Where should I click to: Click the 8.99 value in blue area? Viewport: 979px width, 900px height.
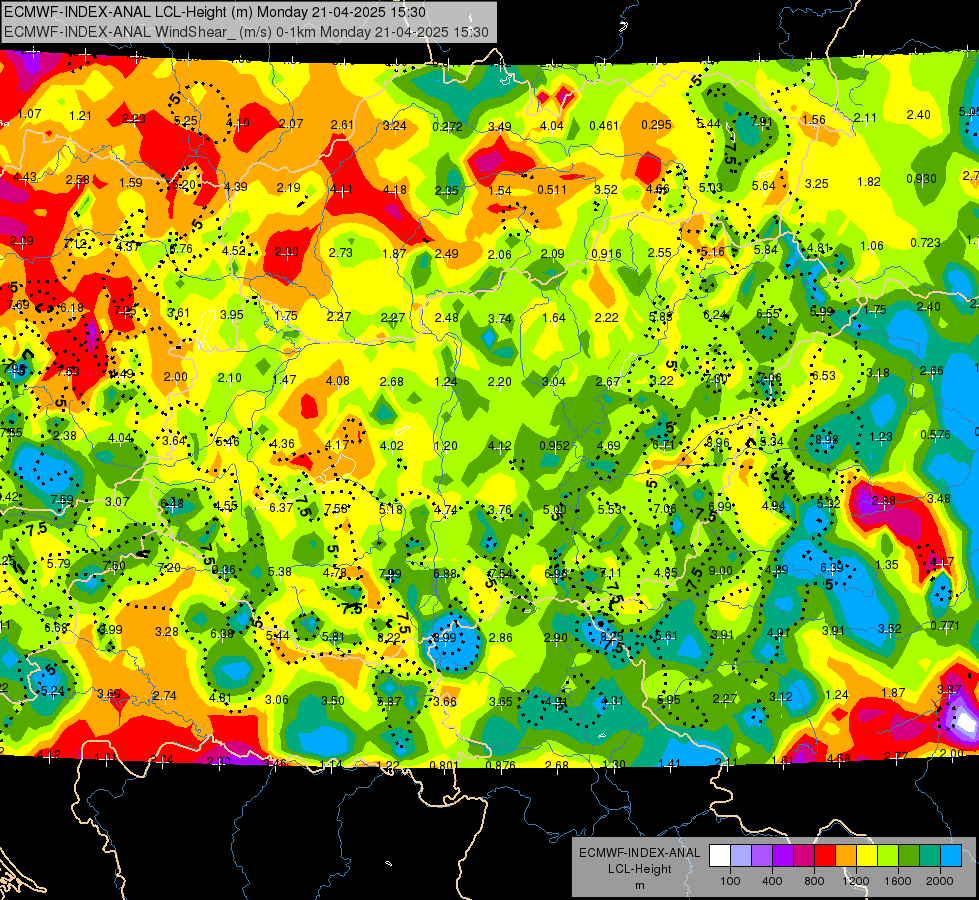(x=445, y=638)
